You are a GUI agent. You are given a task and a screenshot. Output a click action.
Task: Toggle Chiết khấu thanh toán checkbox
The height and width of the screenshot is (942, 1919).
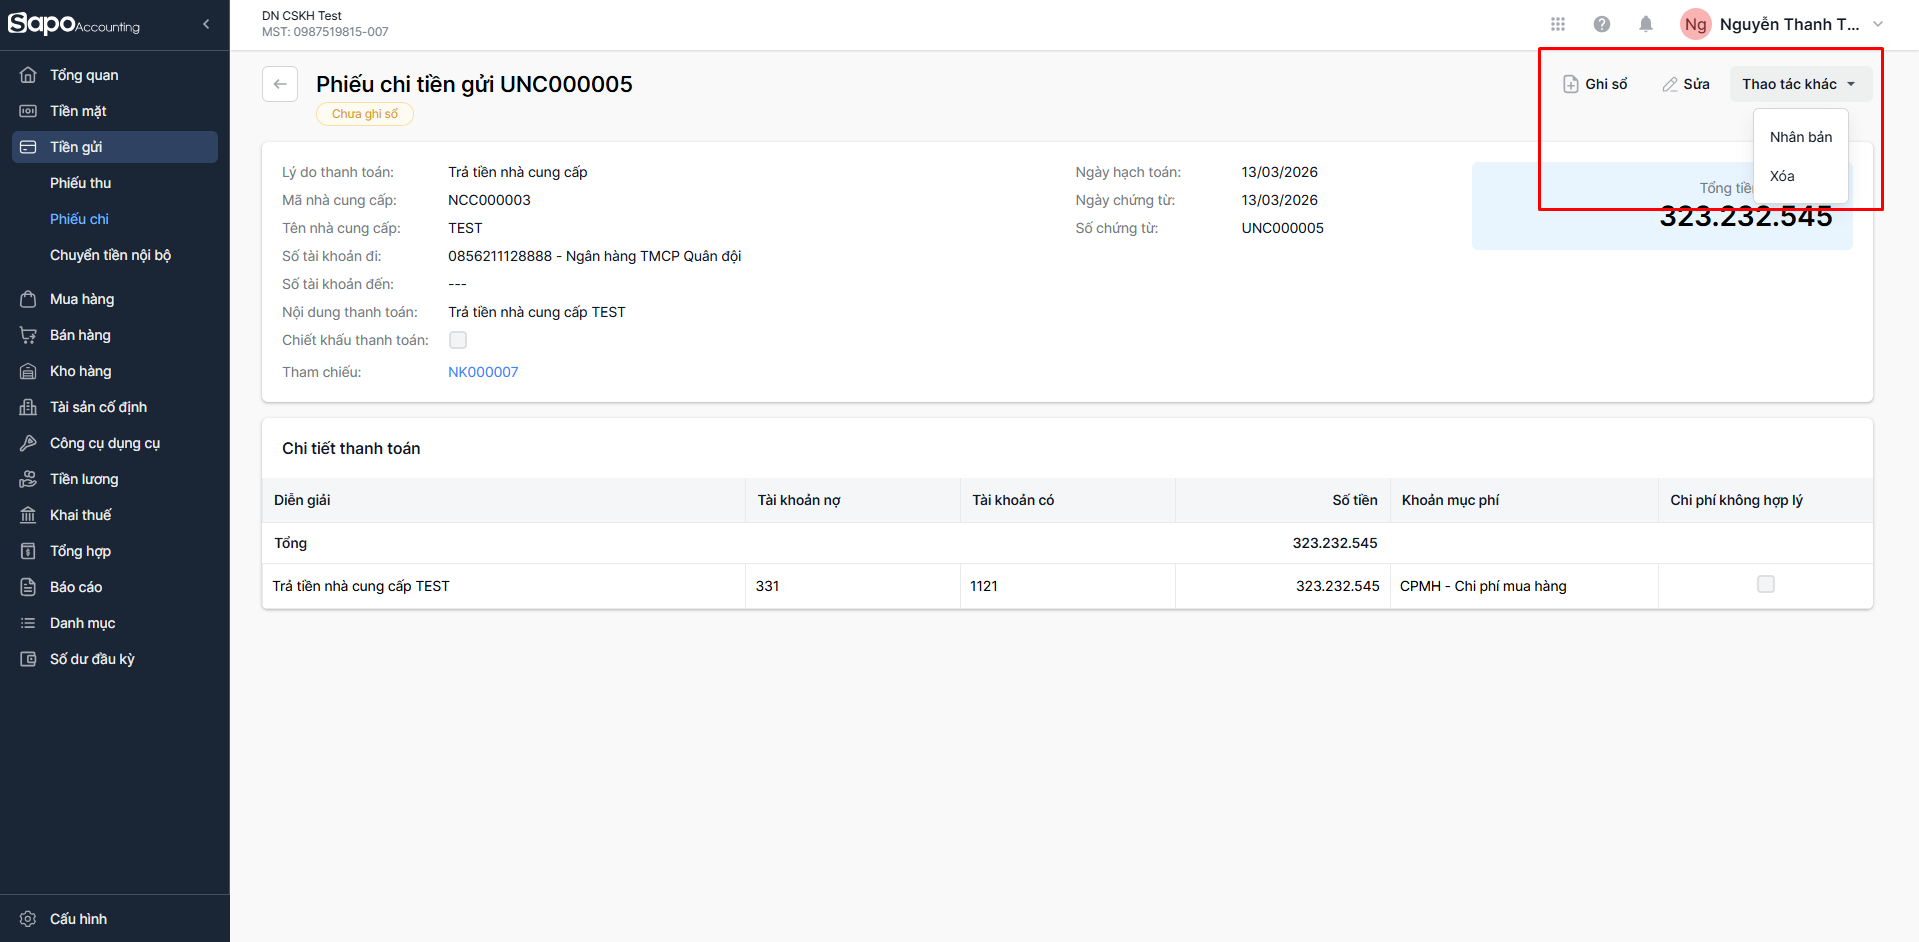click(458, 340)
